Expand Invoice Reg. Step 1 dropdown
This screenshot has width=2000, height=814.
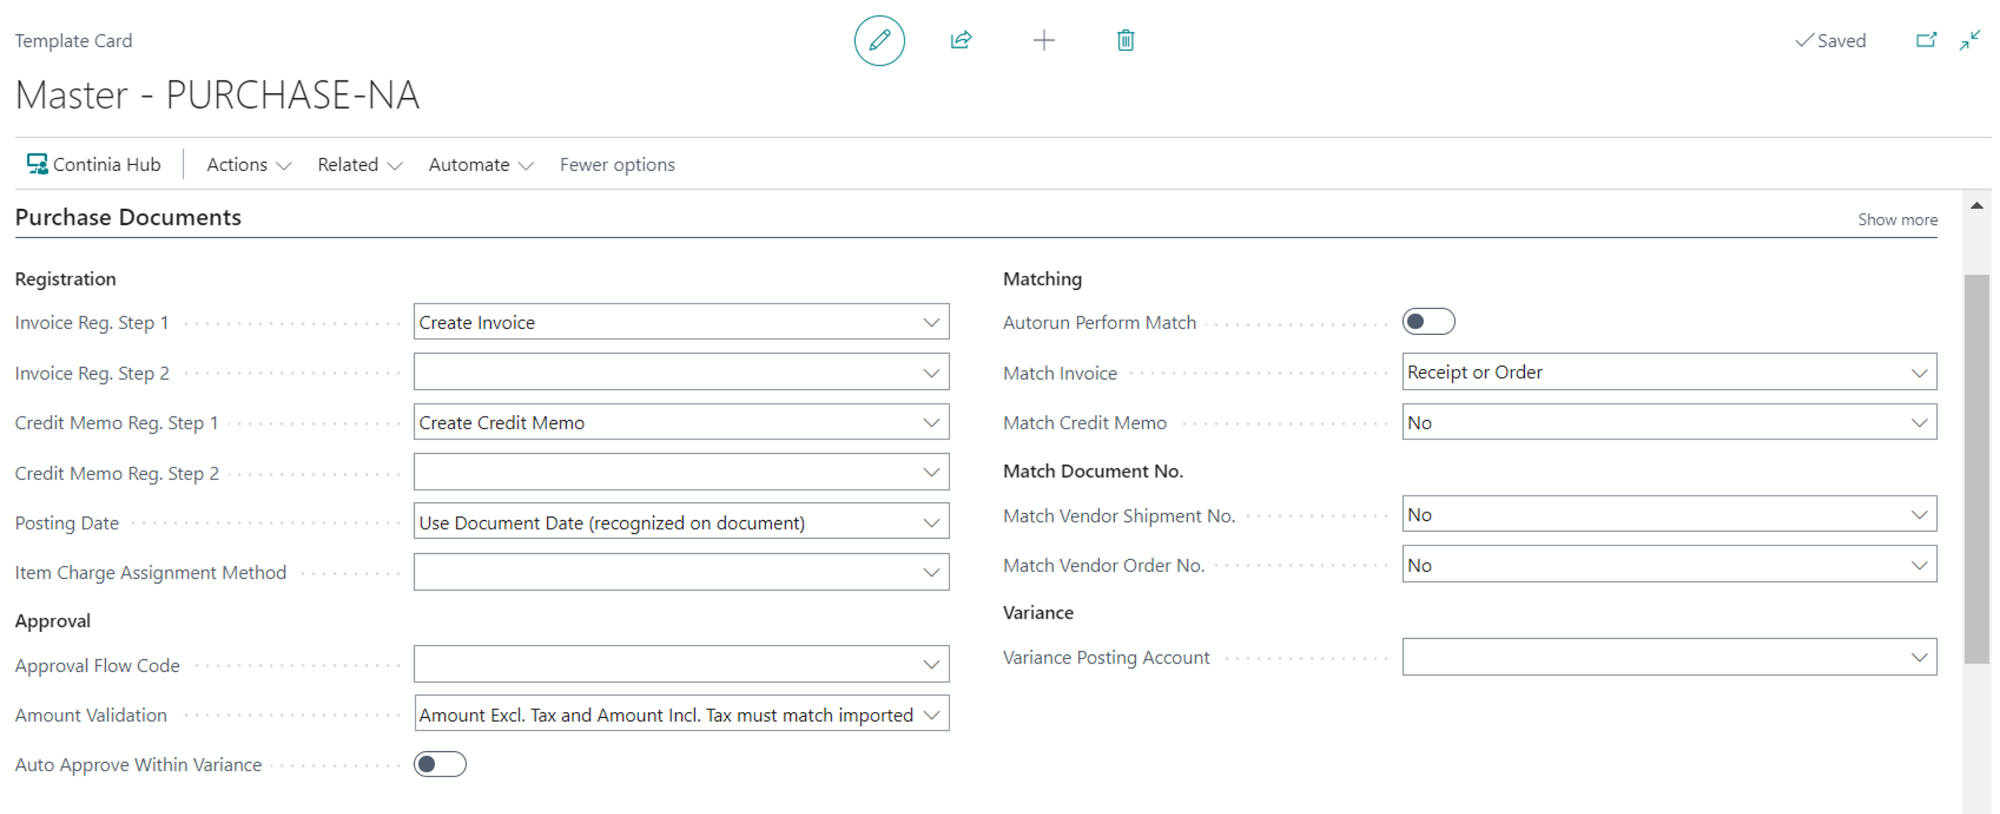click(x=931, y=323)
